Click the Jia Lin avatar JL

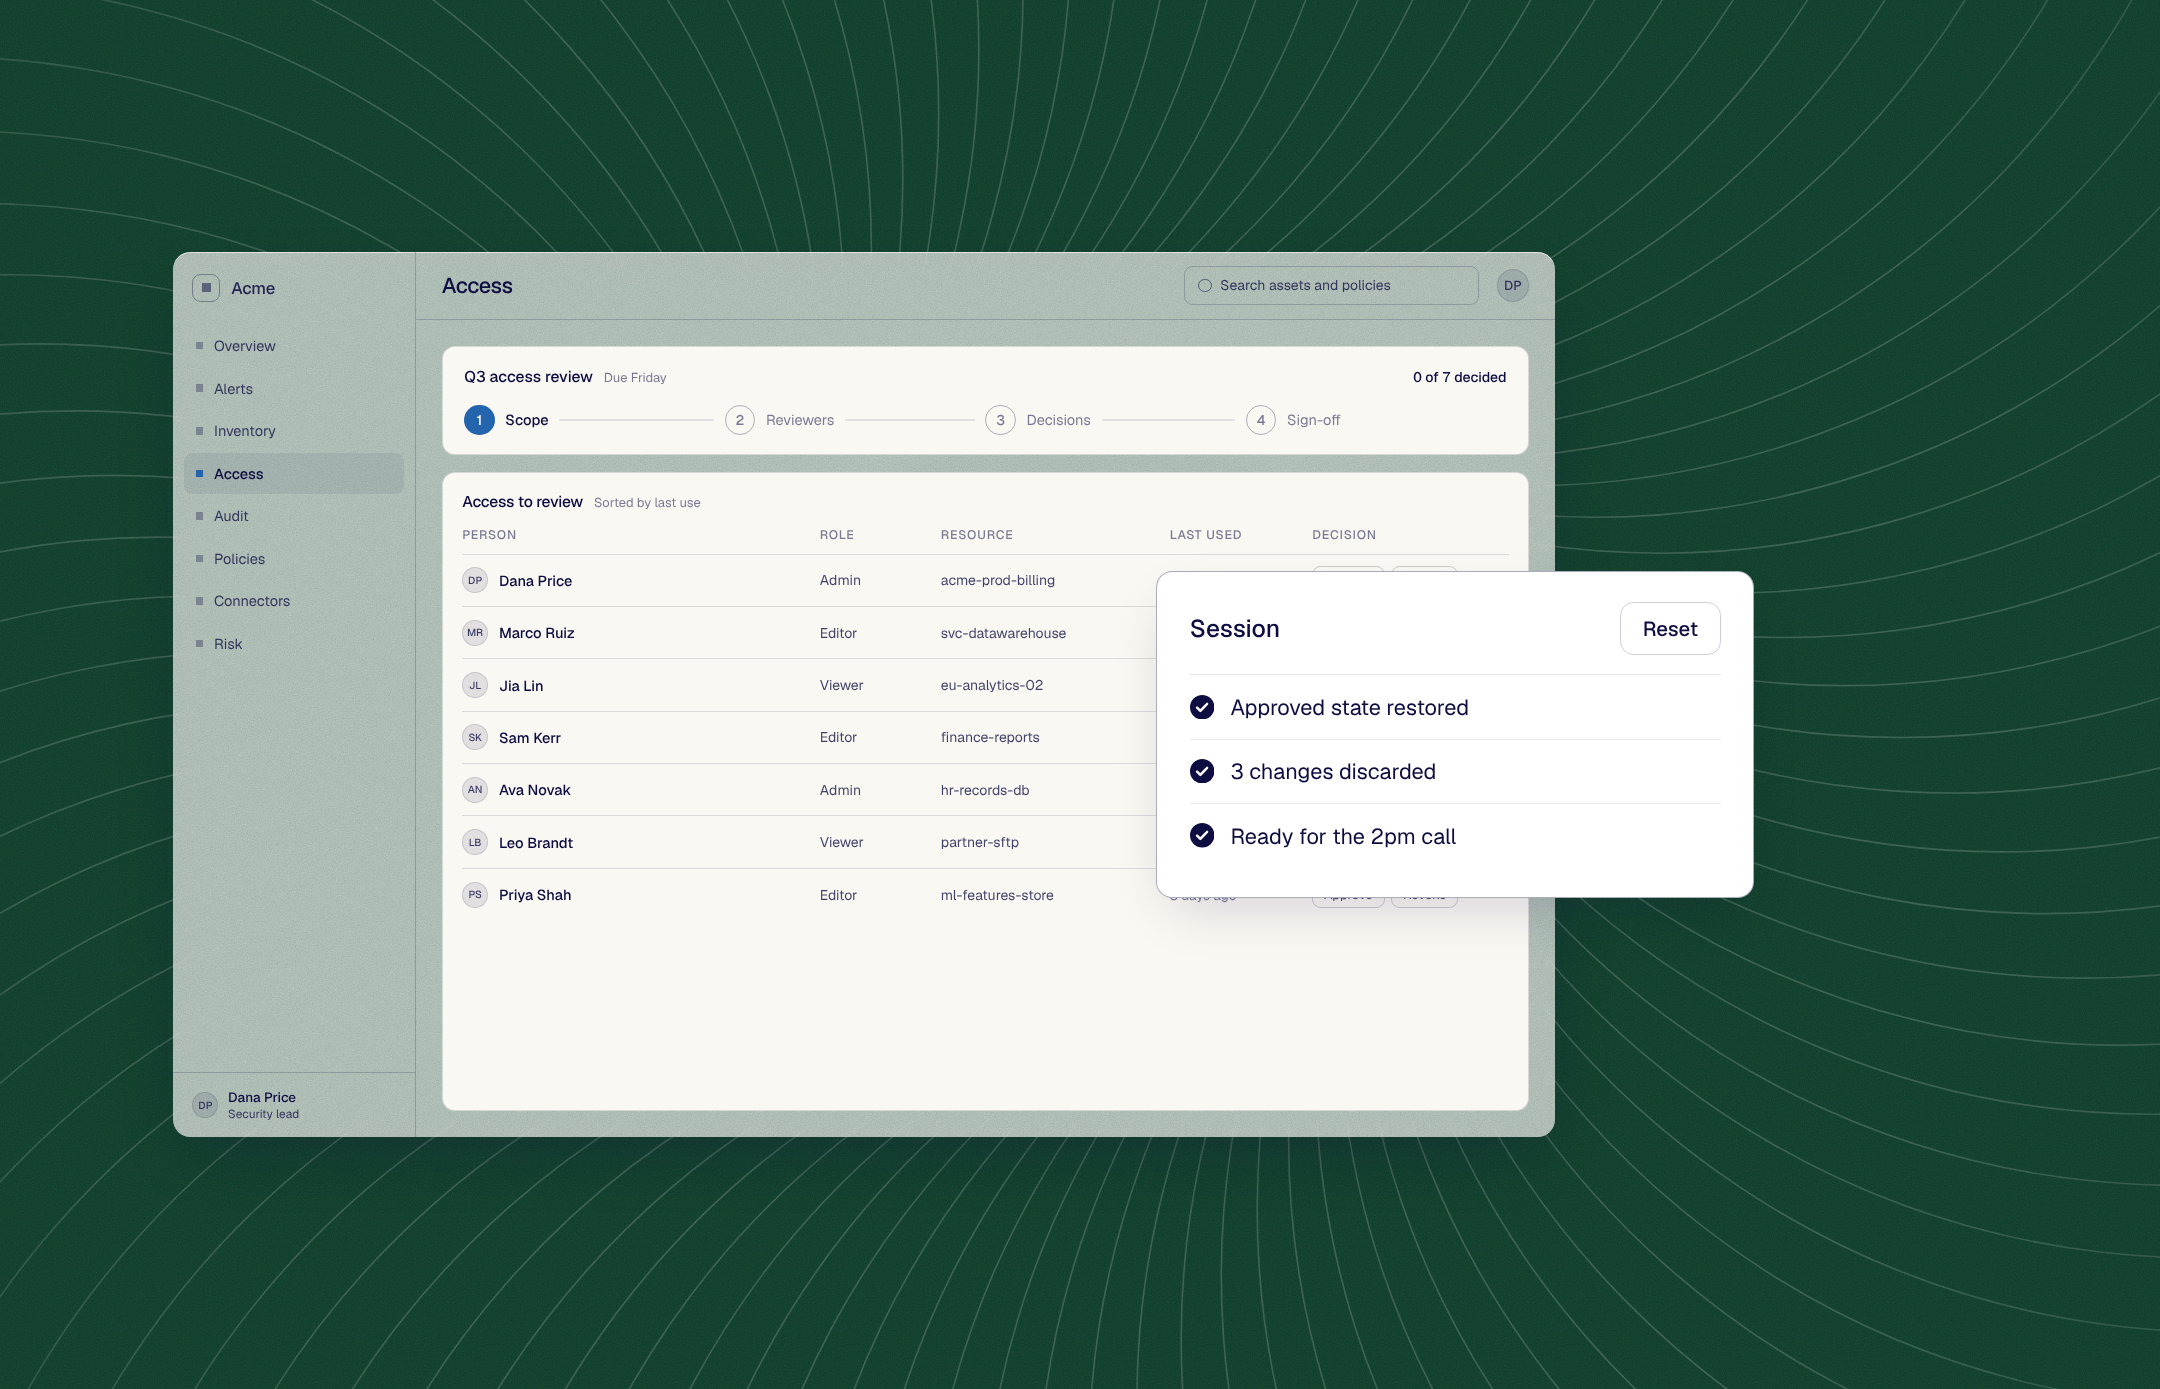(x=475, y=686)
